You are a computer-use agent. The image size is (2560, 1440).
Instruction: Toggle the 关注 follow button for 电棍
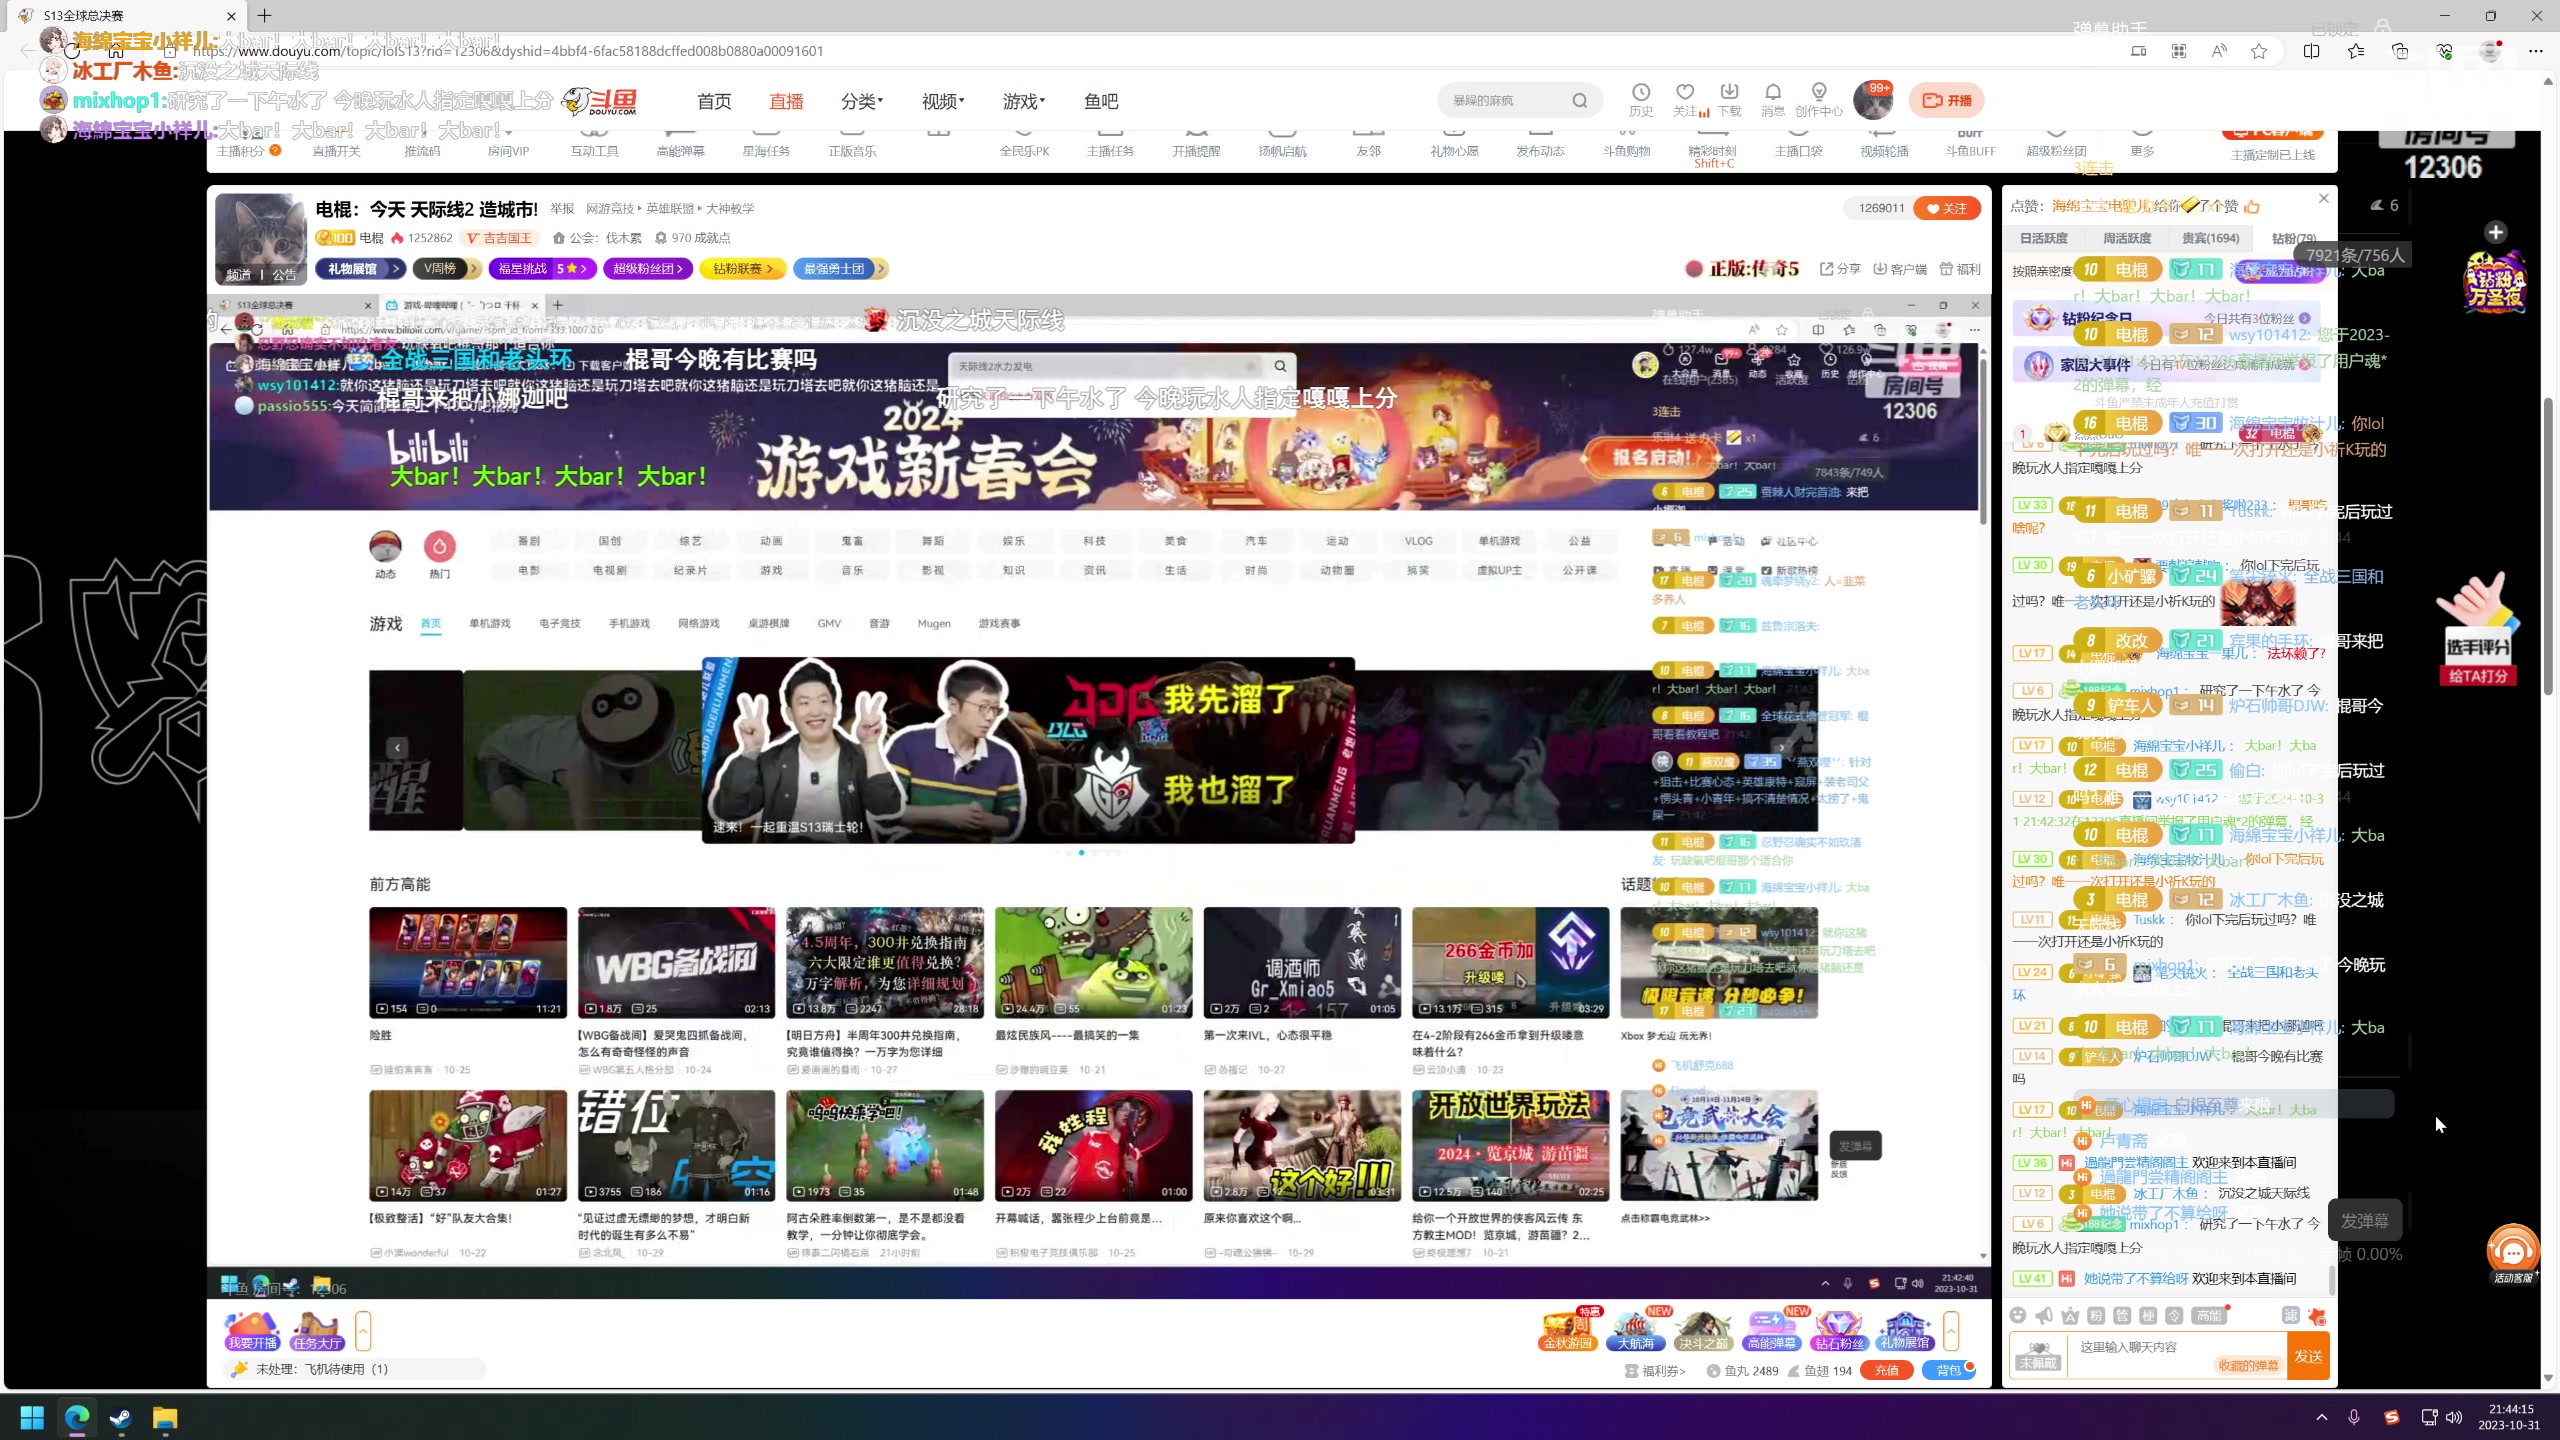[1947, 208]
